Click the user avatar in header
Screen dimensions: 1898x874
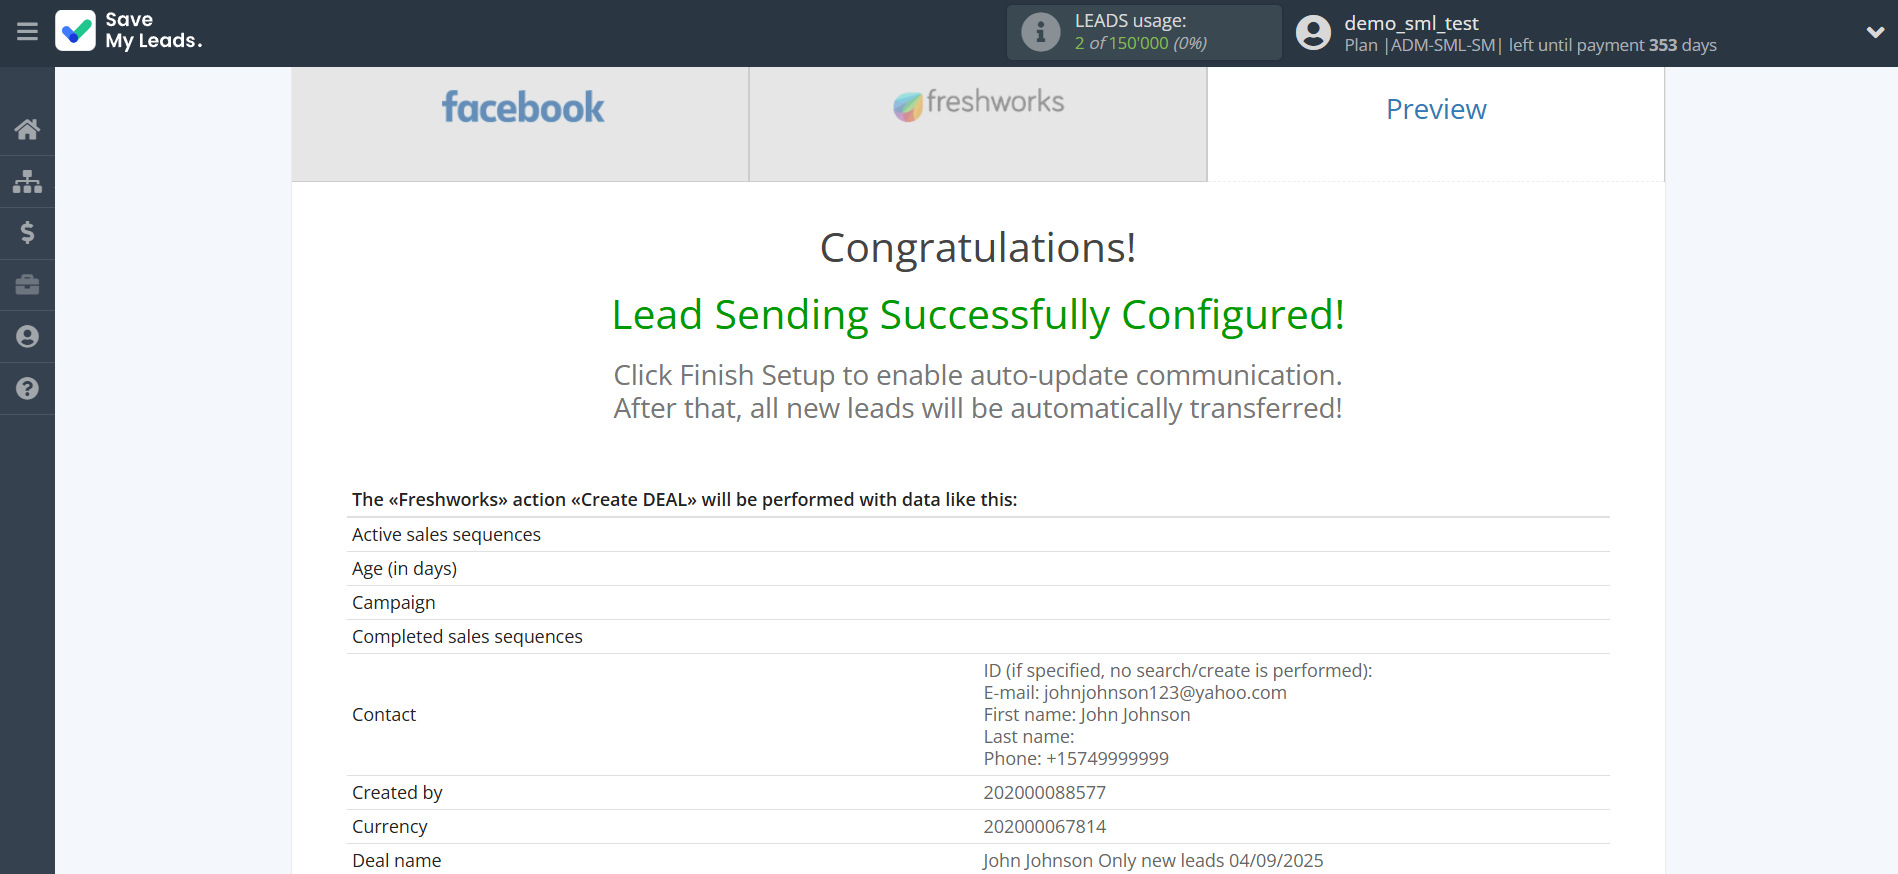point(1313,32)
